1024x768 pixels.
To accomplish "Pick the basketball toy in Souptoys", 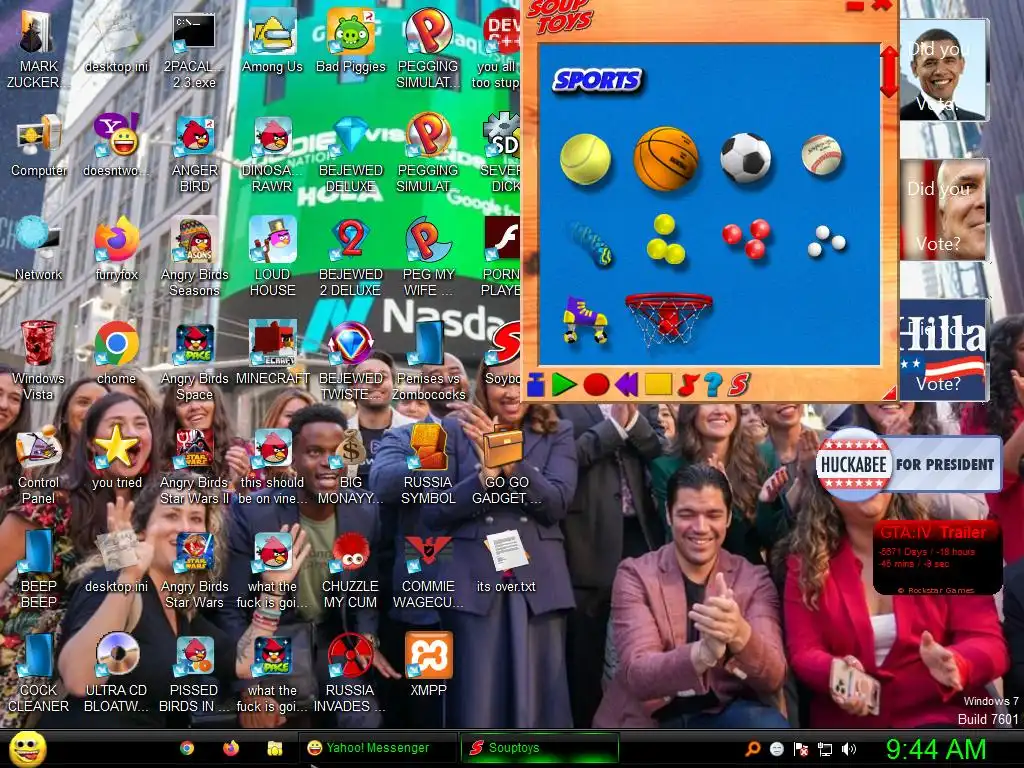I will coord(665,158).
